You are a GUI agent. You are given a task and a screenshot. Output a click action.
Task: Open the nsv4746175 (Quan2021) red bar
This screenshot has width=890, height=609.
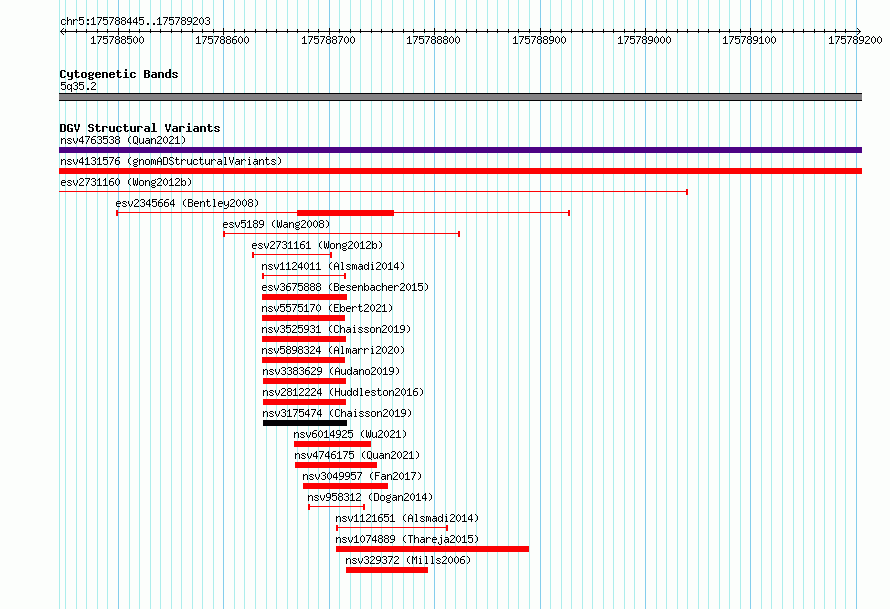335,465
